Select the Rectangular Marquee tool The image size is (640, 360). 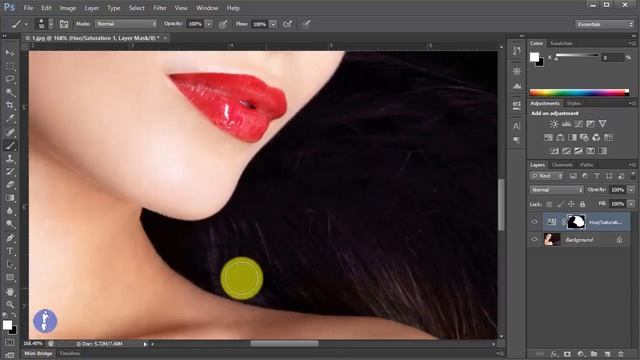click(10, 66)
